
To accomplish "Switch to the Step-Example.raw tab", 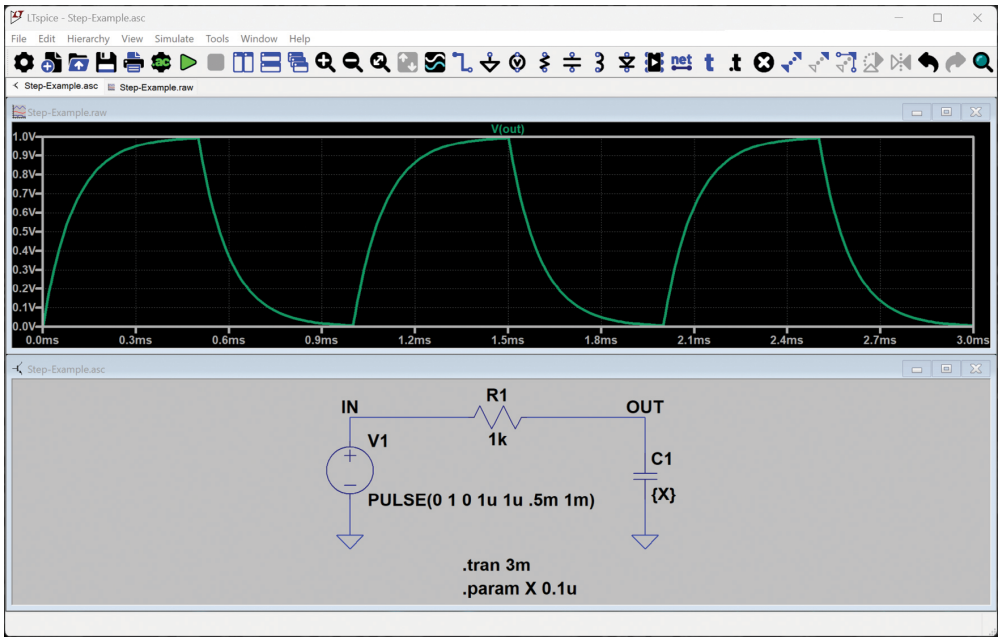I will [x=155, y=87].
